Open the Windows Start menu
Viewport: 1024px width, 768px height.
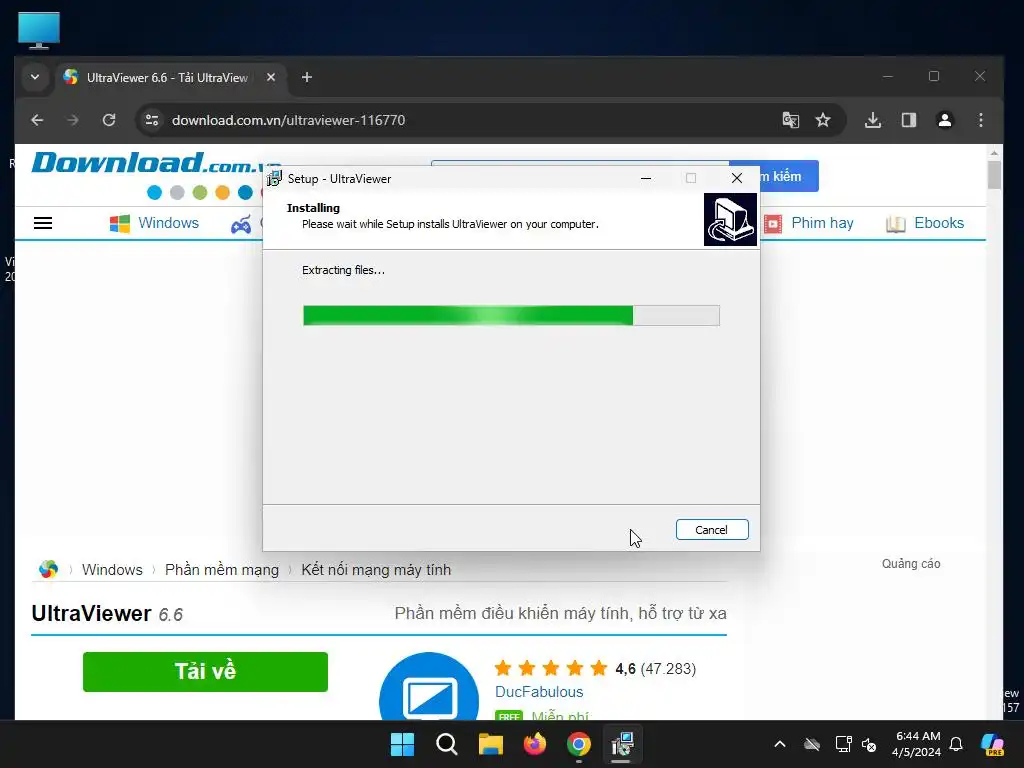coord(402,744)
